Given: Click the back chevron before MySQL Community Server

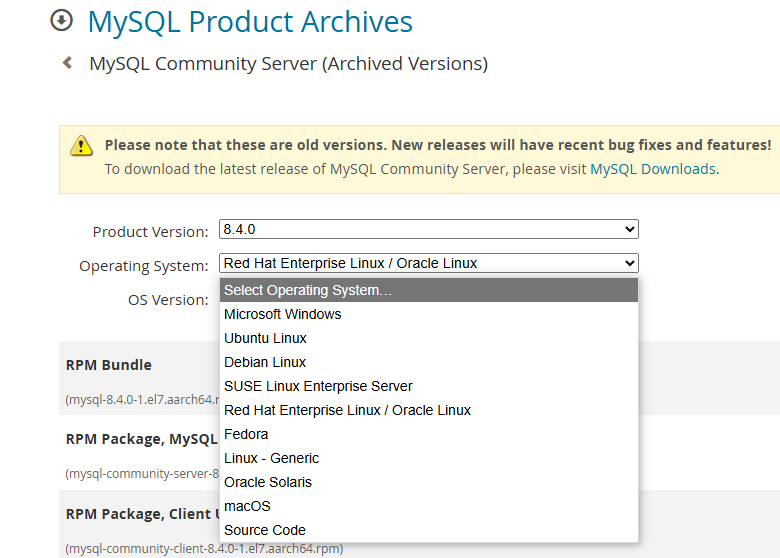Looking at the screenshot, I should click(x=67, y=63).
